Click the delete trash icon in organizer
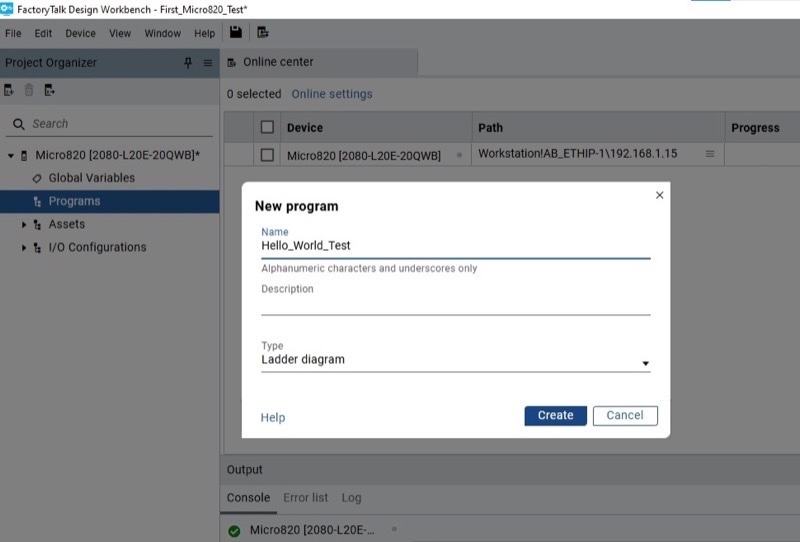The height and width of the screenshot is (542, 800). 29,90
